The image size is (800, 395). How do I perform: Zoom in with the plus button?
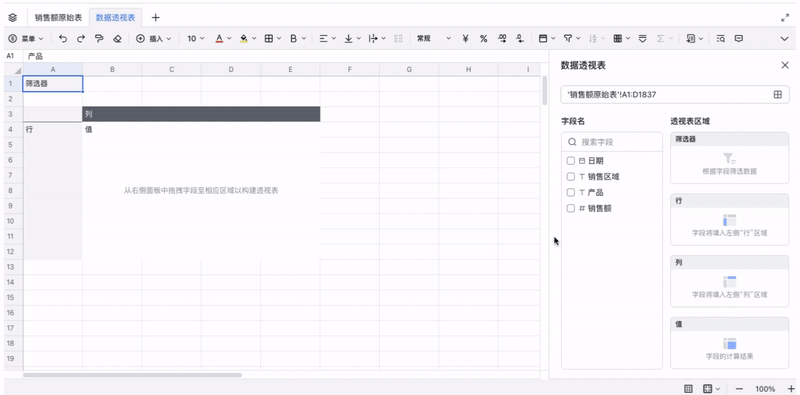click(791, 389)
